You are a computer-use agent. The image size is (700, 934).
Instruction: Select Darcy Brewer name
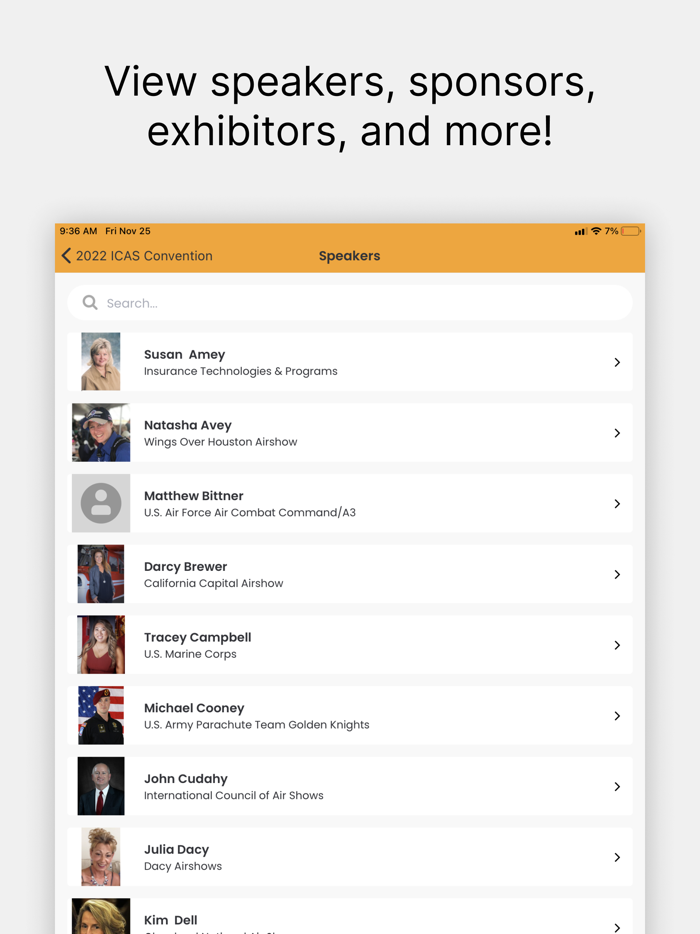(185, 566)
